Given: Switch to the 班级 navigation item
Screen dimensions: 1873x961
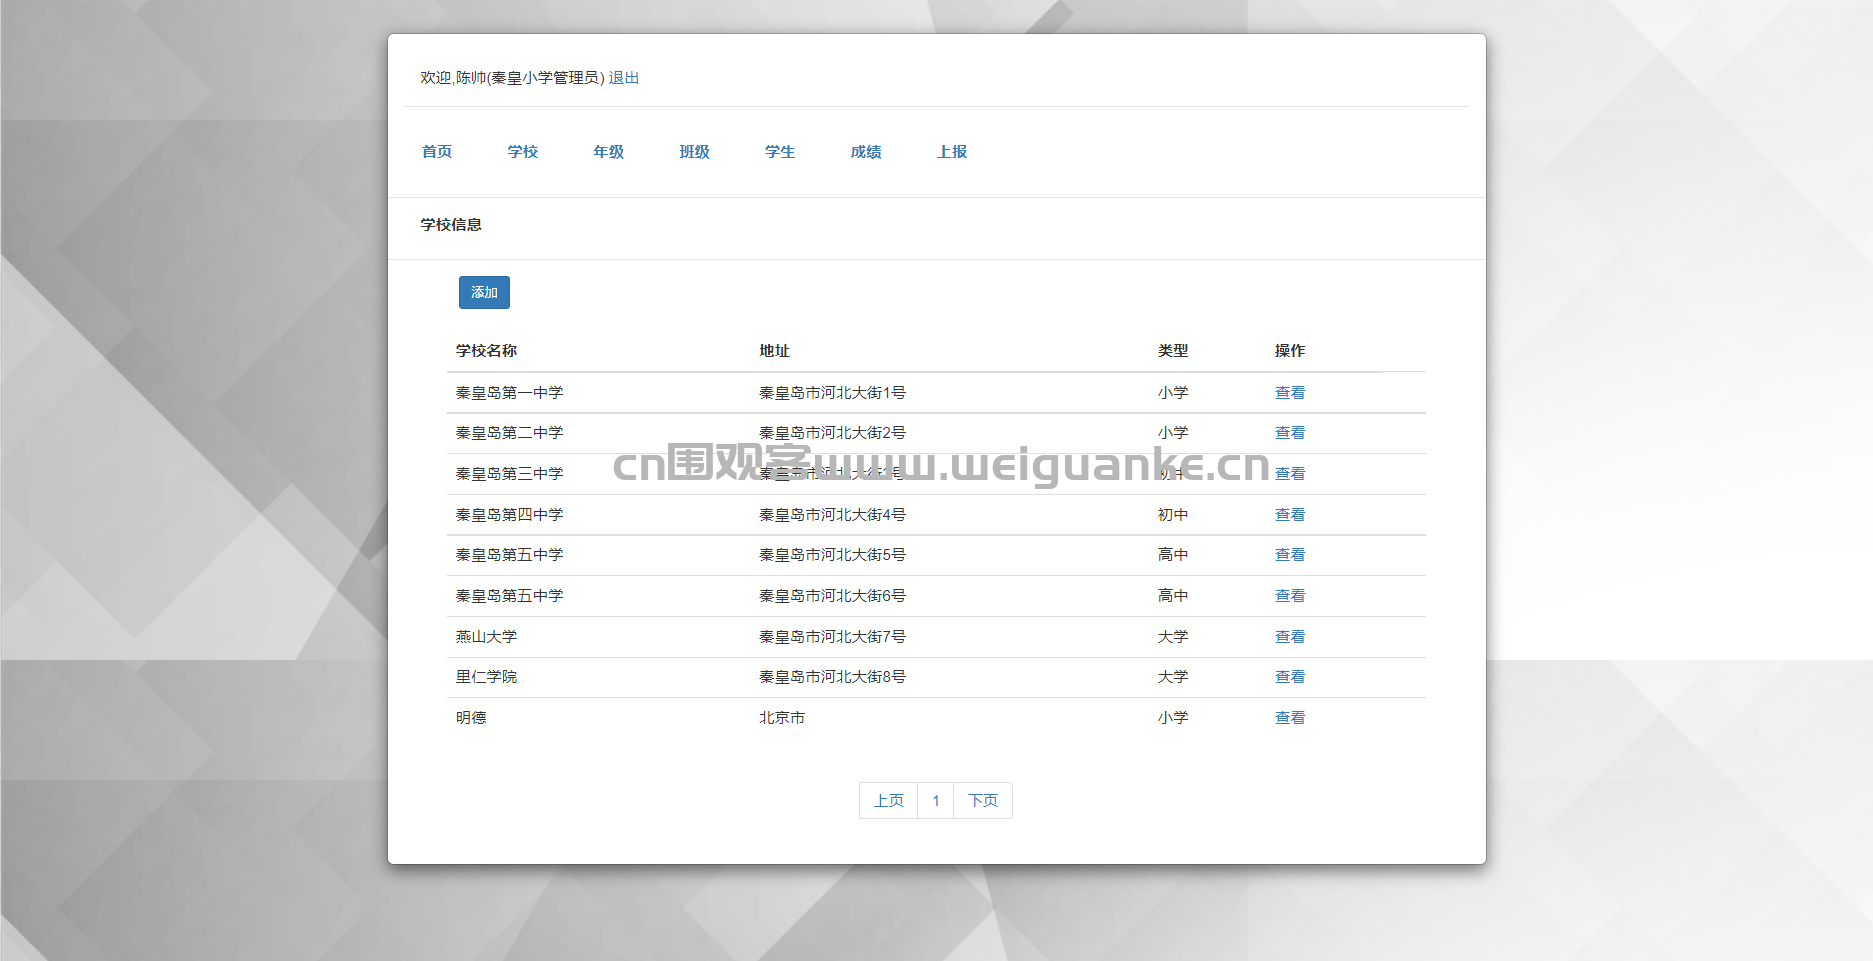Looking at the screenshot, I should 695,152.
